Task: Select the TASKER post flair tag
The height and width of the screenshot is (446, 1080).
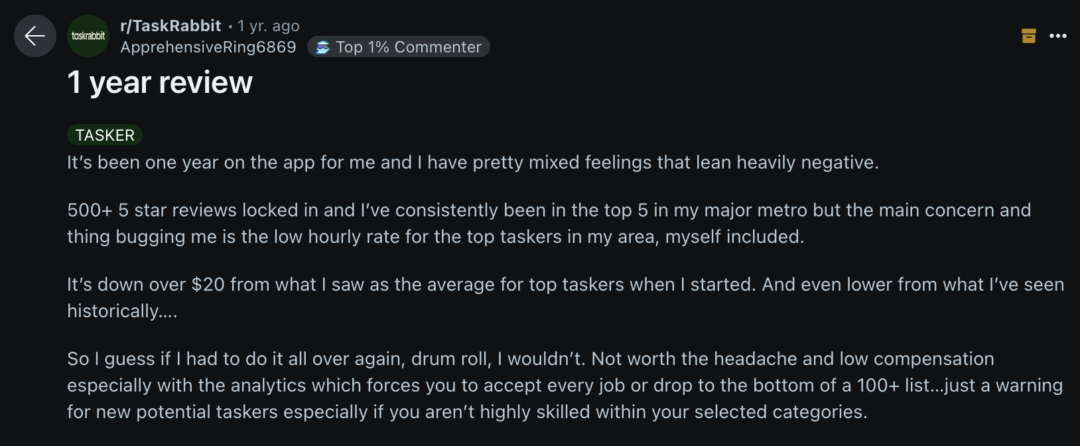Action: click(x=105, y=135)
